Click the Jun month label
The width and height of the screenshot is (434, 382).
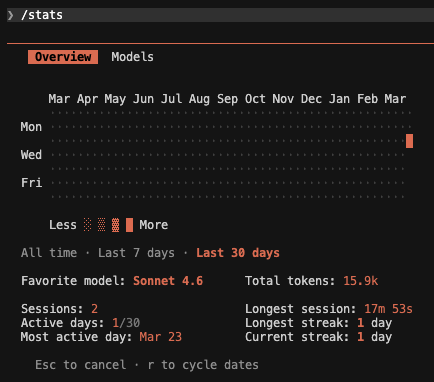[x=143, y=99]
